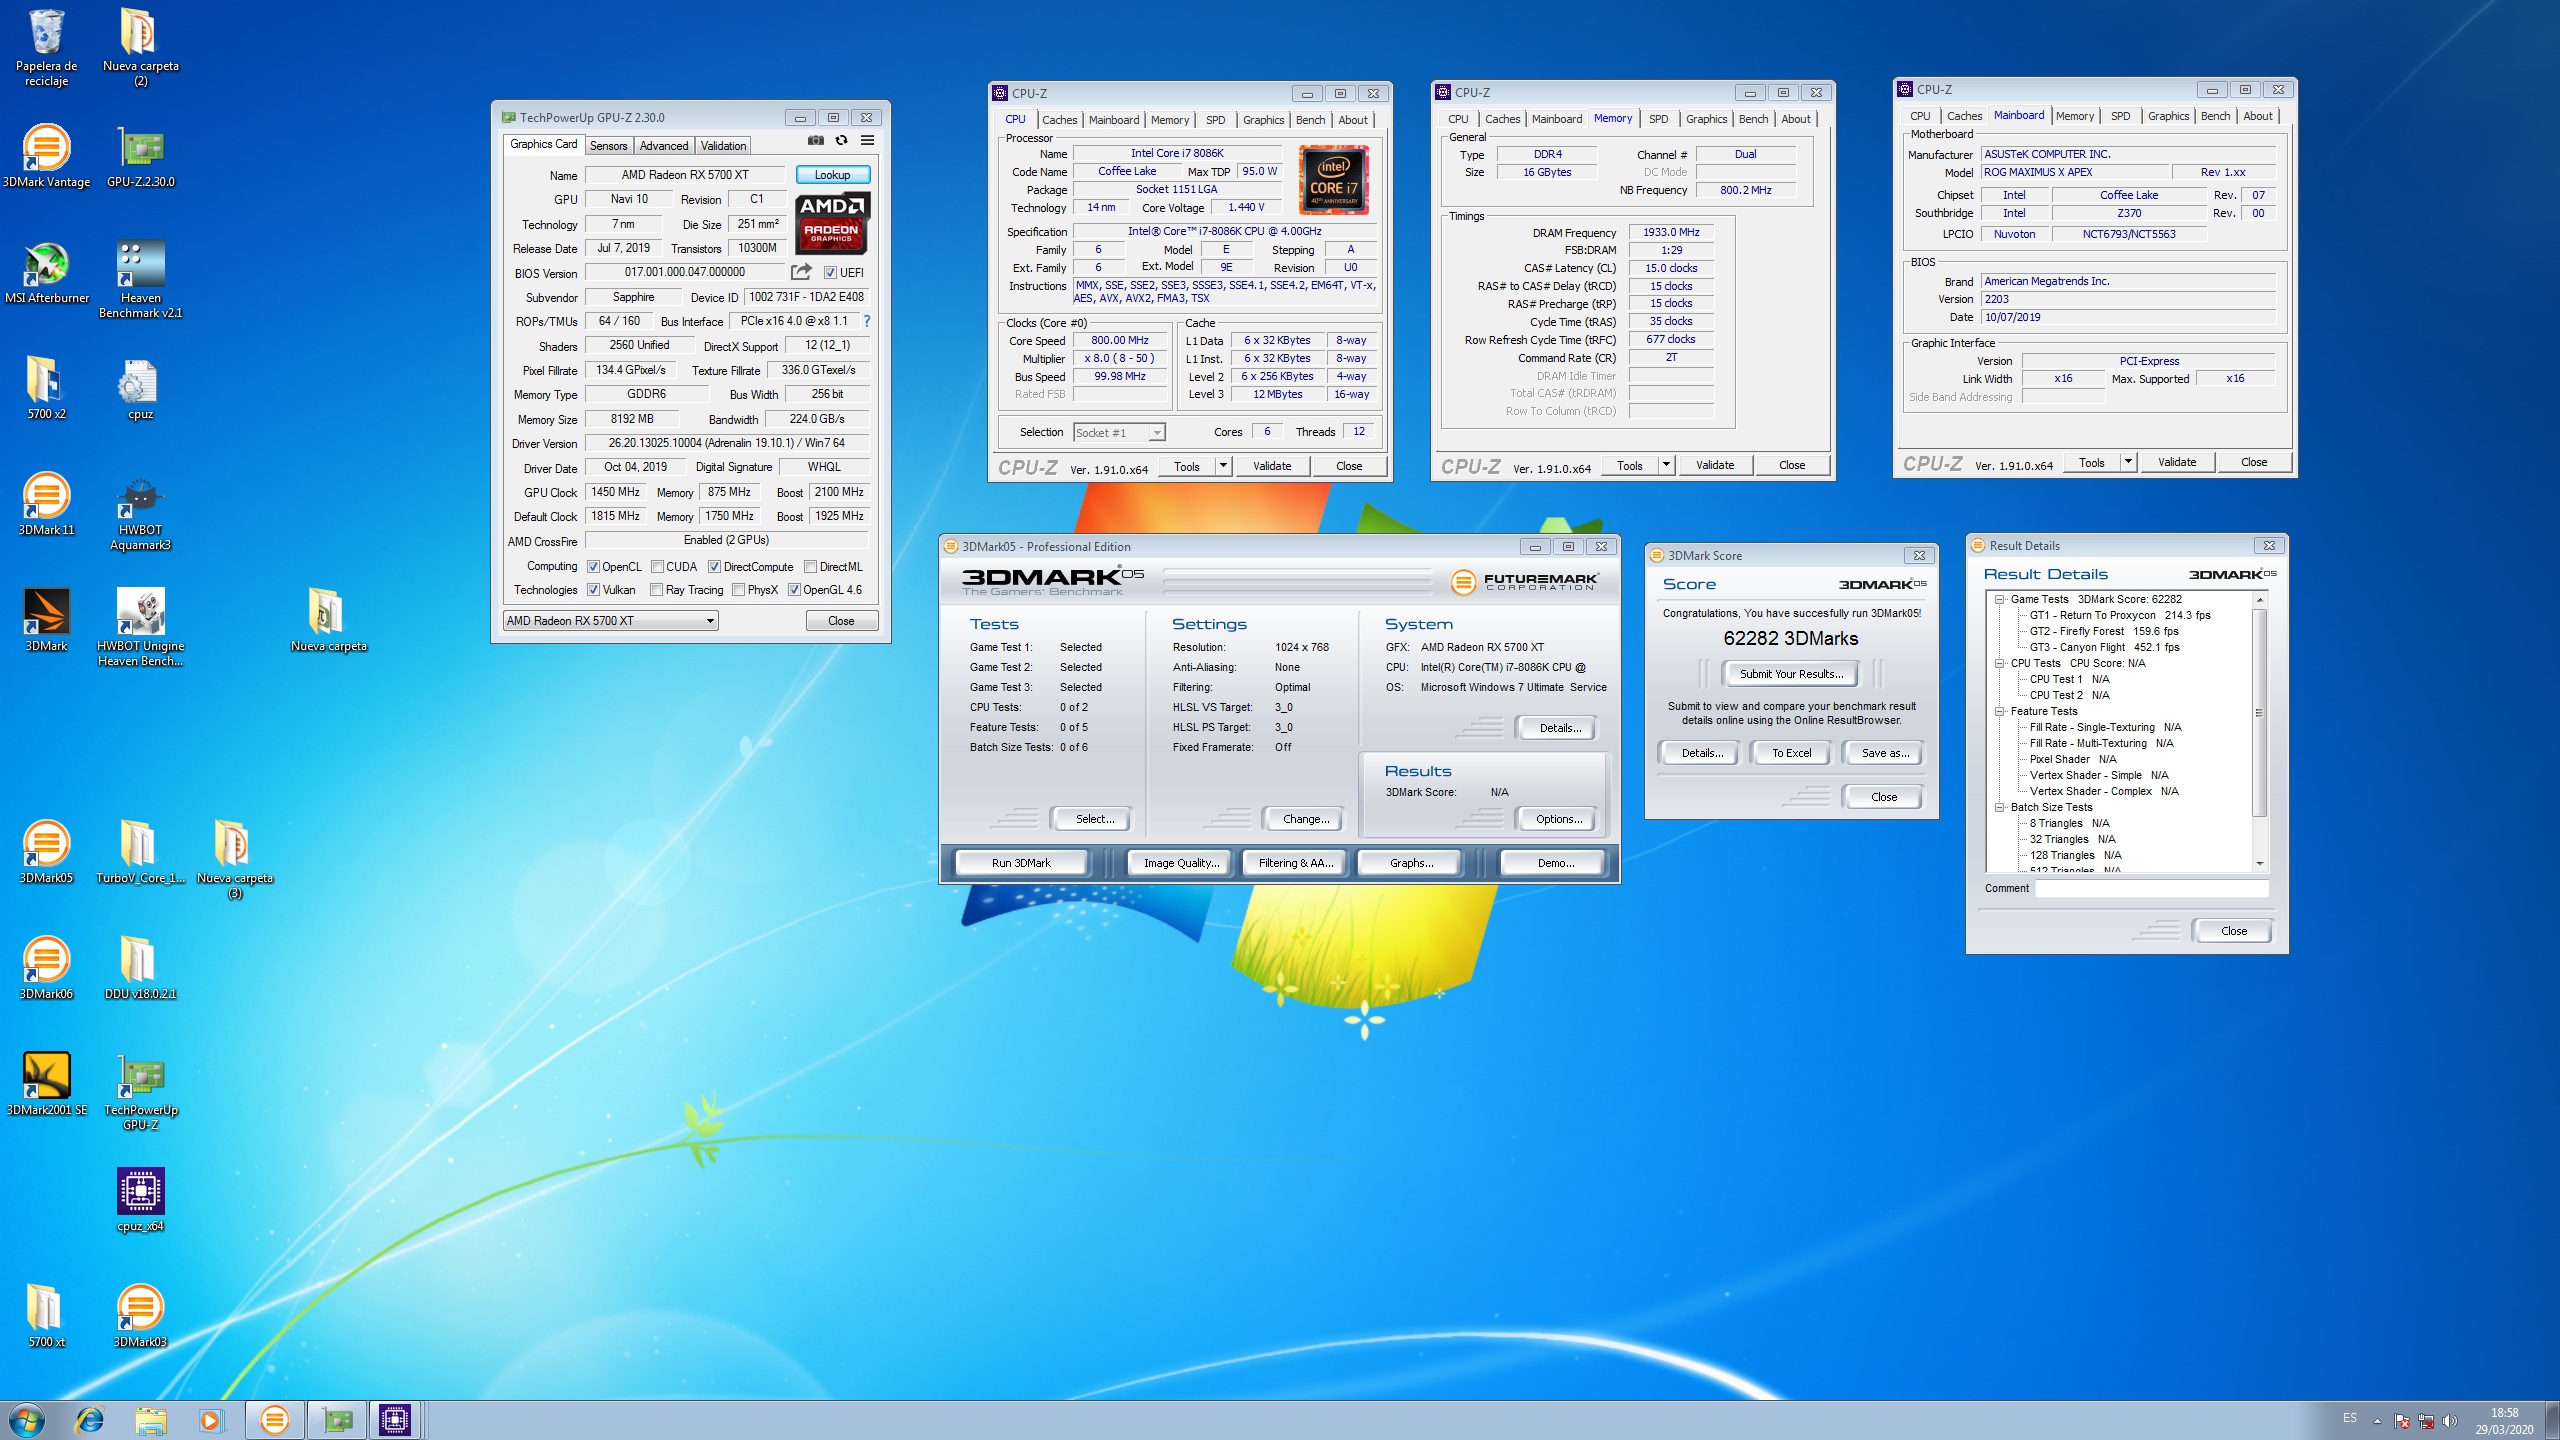The image size is (2560, 1440).
Task: Select the Heaven Benchmark v2.1 icon
Action: pos(140,280)
